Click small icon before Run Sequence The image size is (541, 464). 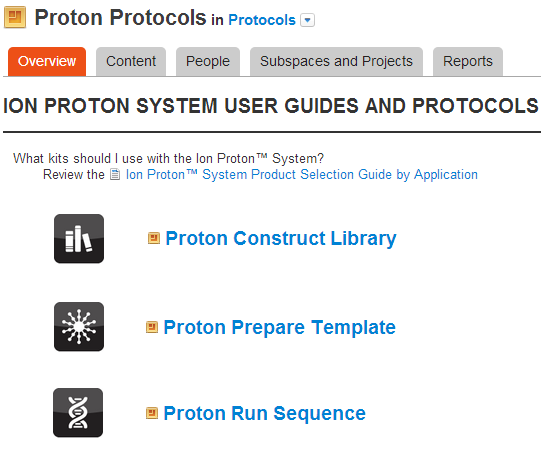tap(152, 413)
